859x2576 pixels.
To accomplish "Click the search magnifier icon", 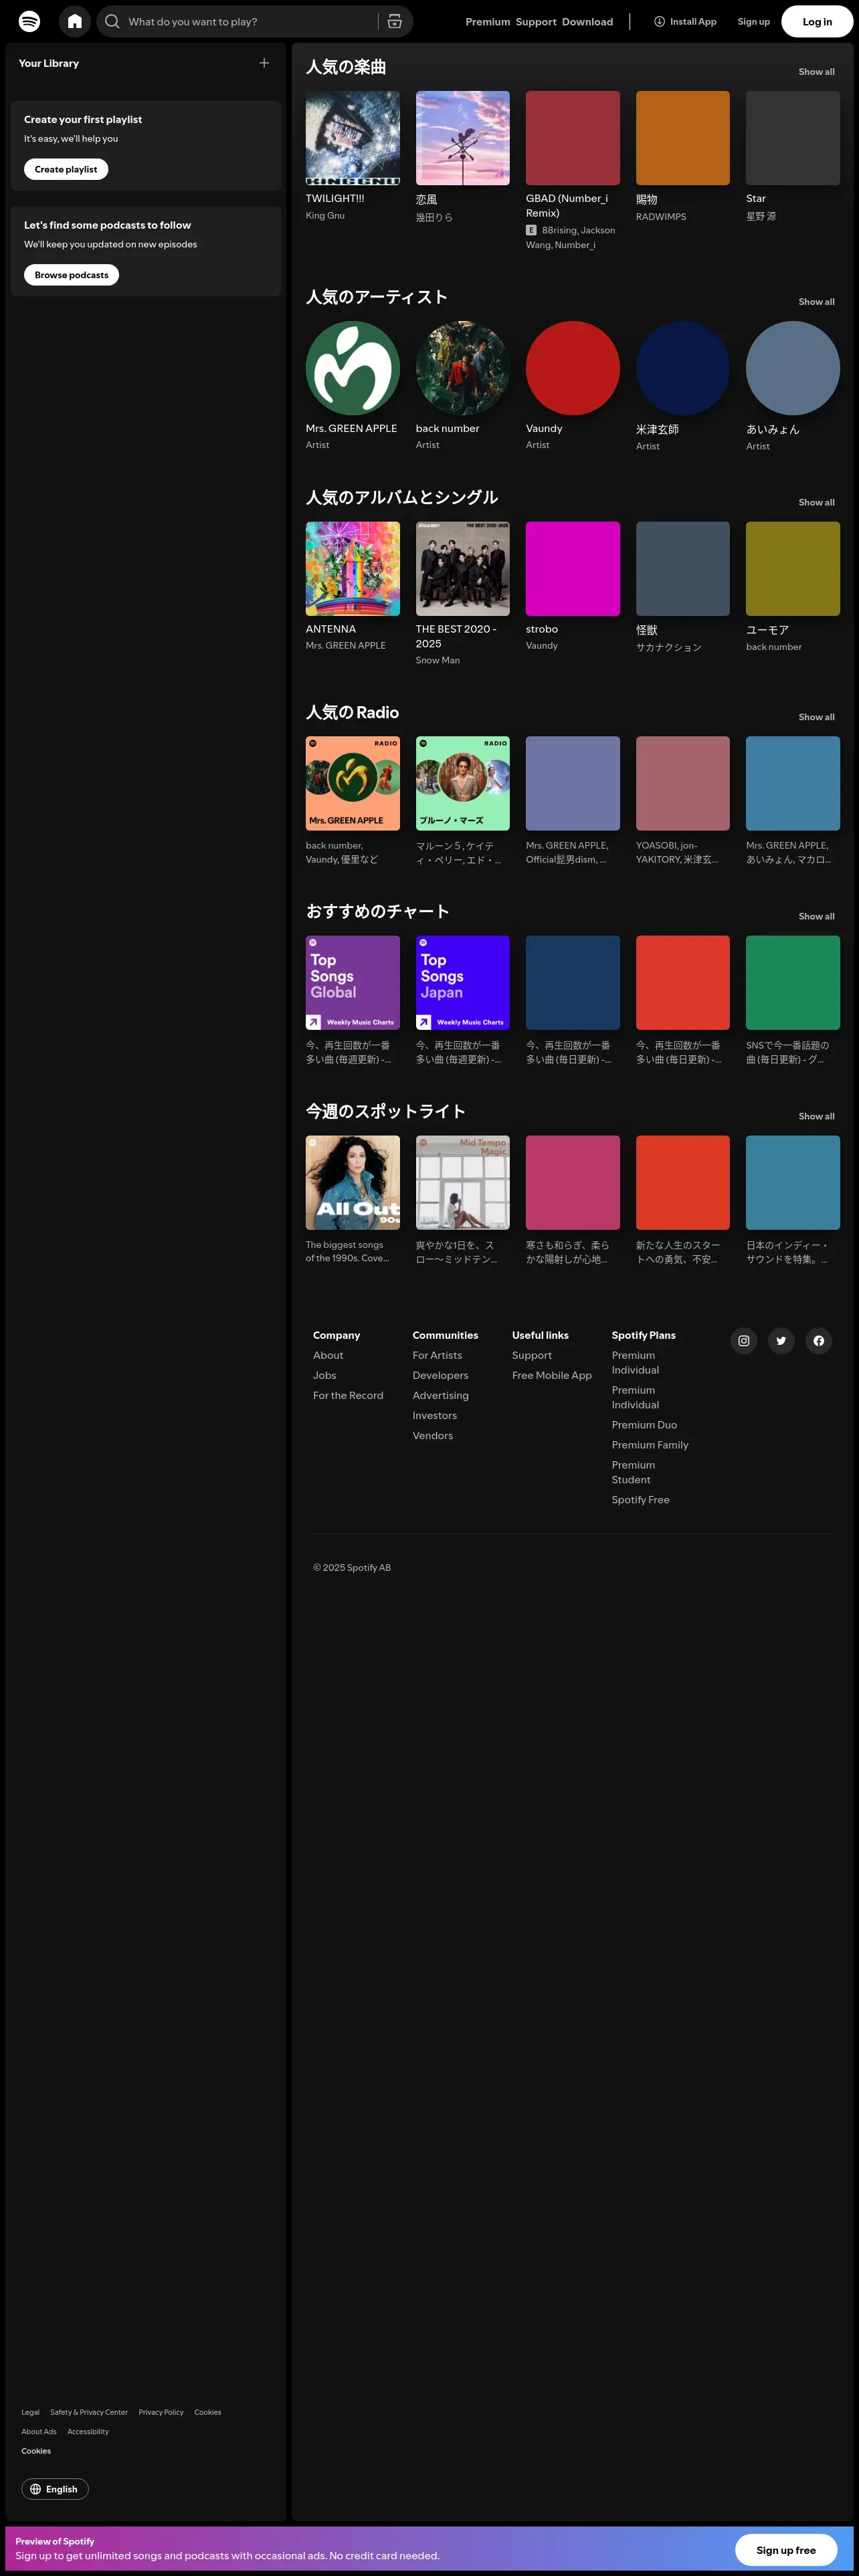I will (x=112, y=21).
